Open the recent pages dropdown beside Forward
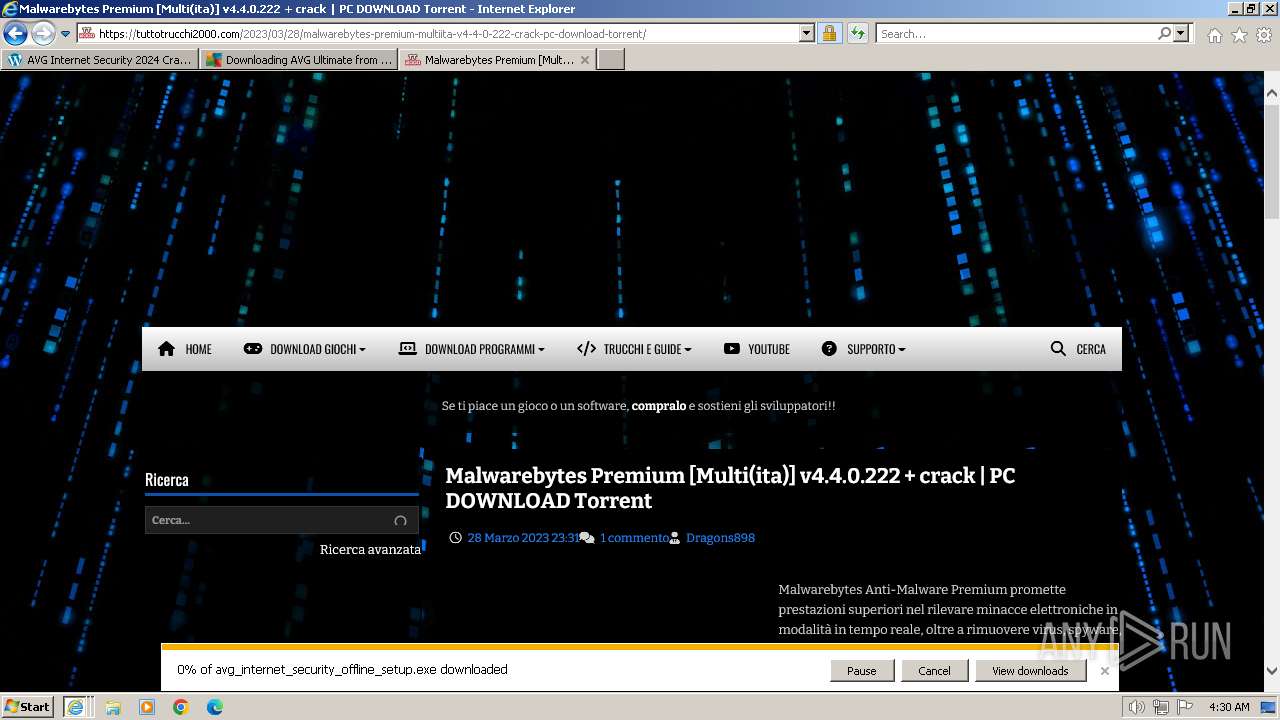Screen dimensions: 1280x720 tap(66, 34)
